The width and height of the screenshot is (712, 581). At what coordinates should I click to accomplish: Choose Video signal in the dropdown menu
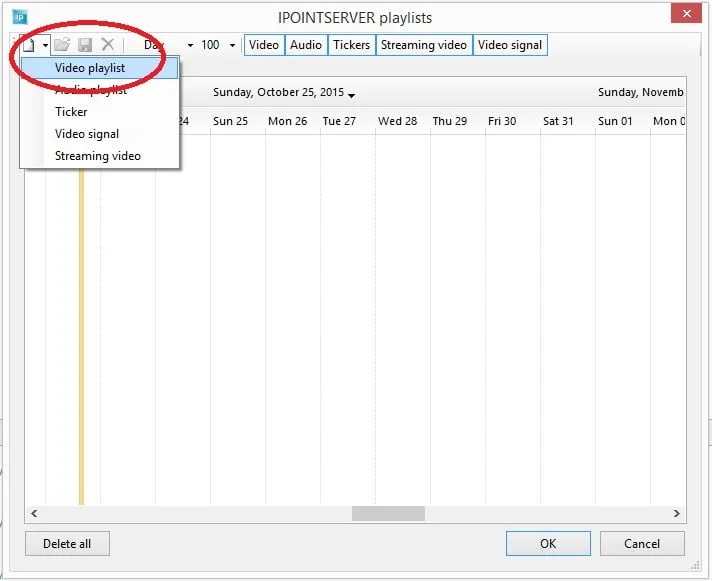tap(99, 134)
